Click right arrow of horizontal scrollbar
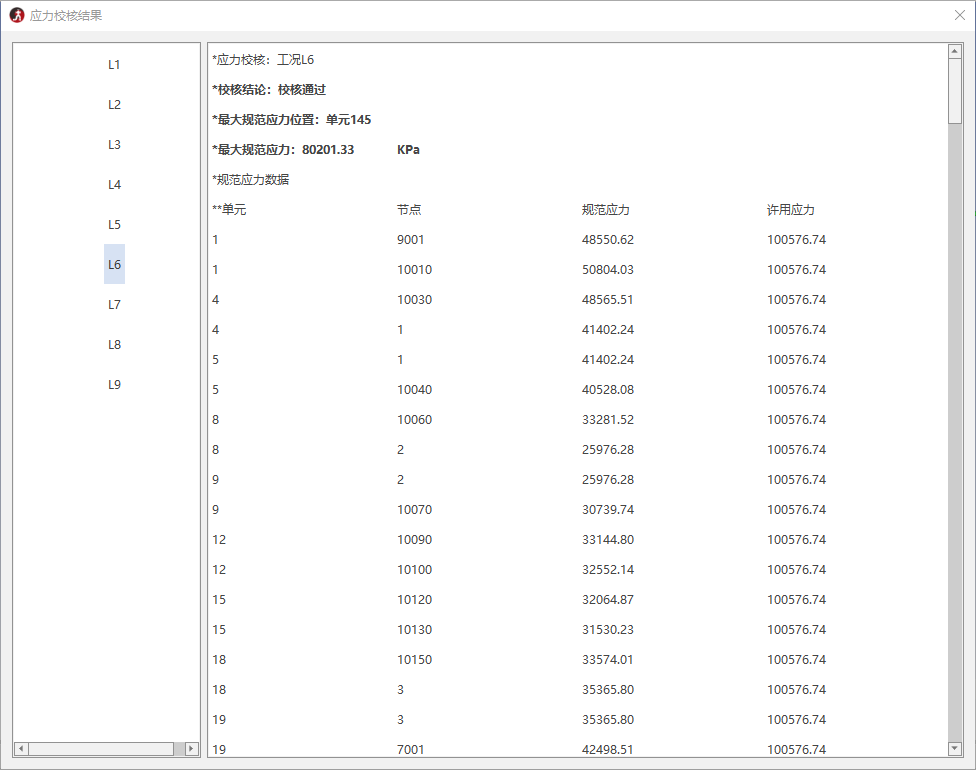The image size is (976, 770). point(192,748)
